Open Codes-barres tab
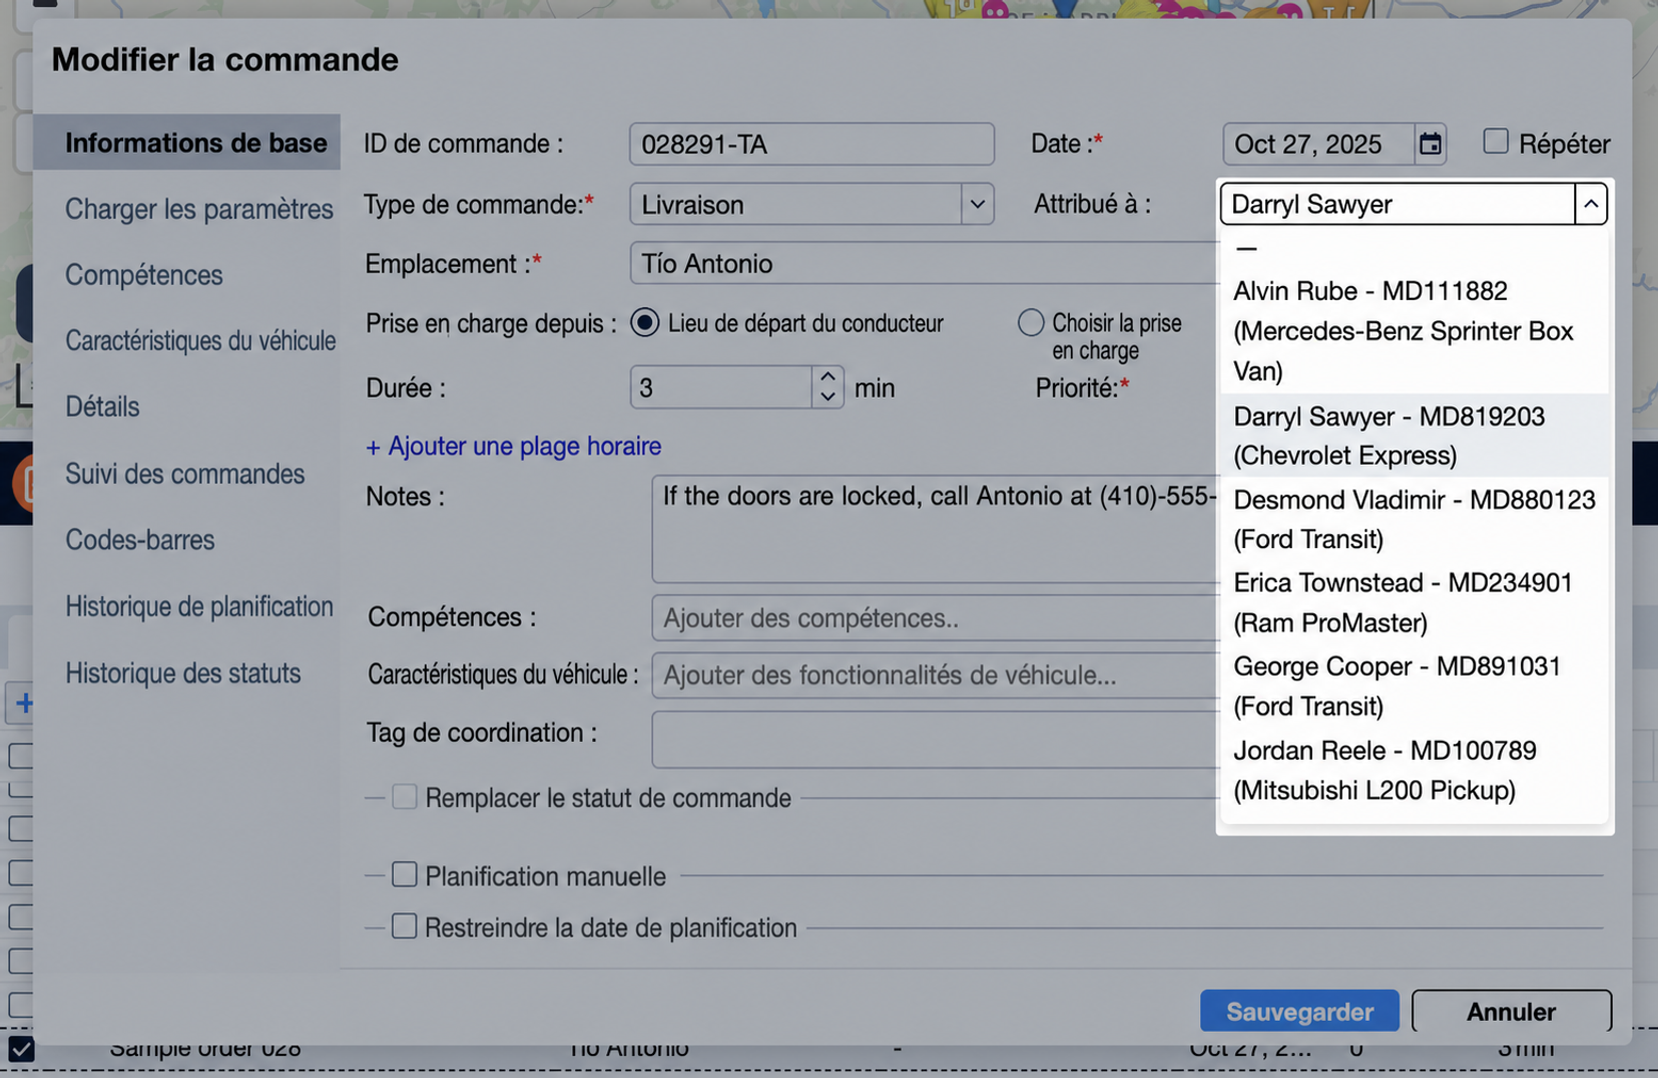The width and height of the screenshot is (1658, 1078). pyautogui.click(x=140, y=540)
